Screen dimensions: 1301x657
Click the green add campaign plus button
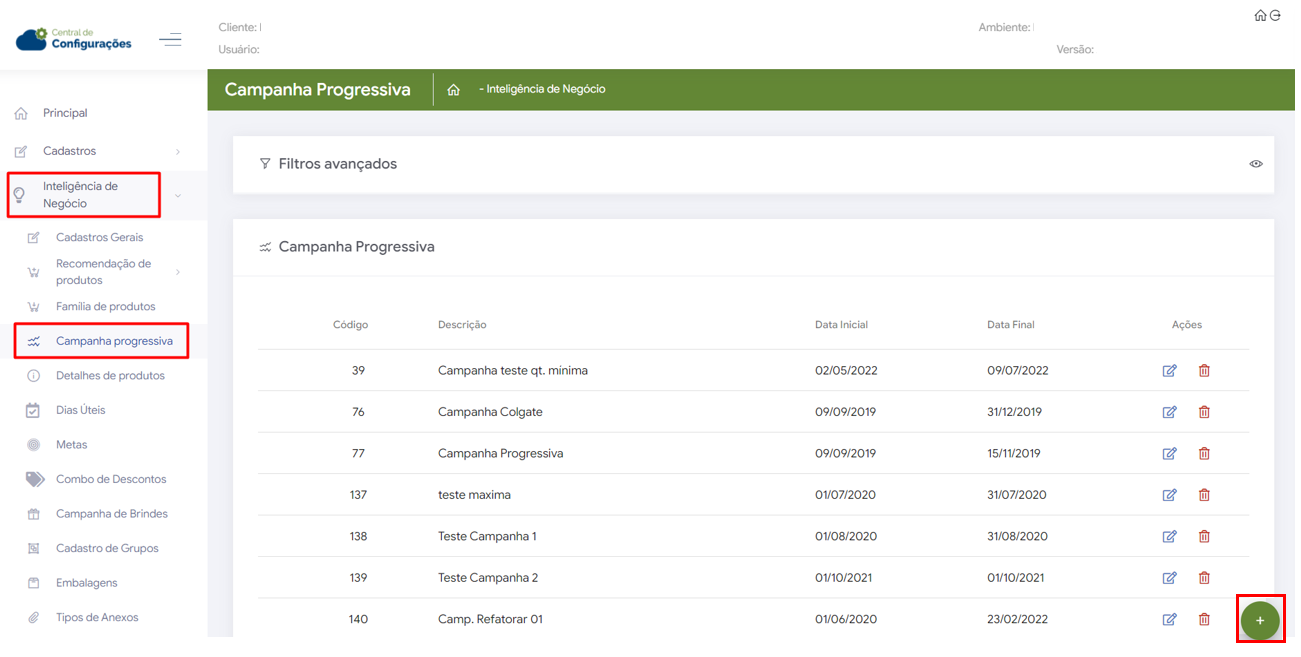1259,620
